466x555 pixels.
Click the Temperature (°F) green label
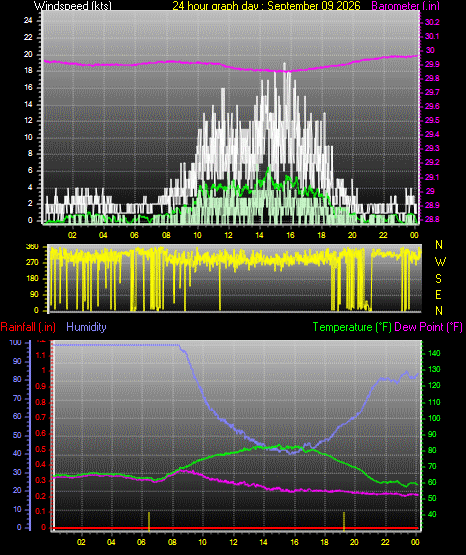352,327
